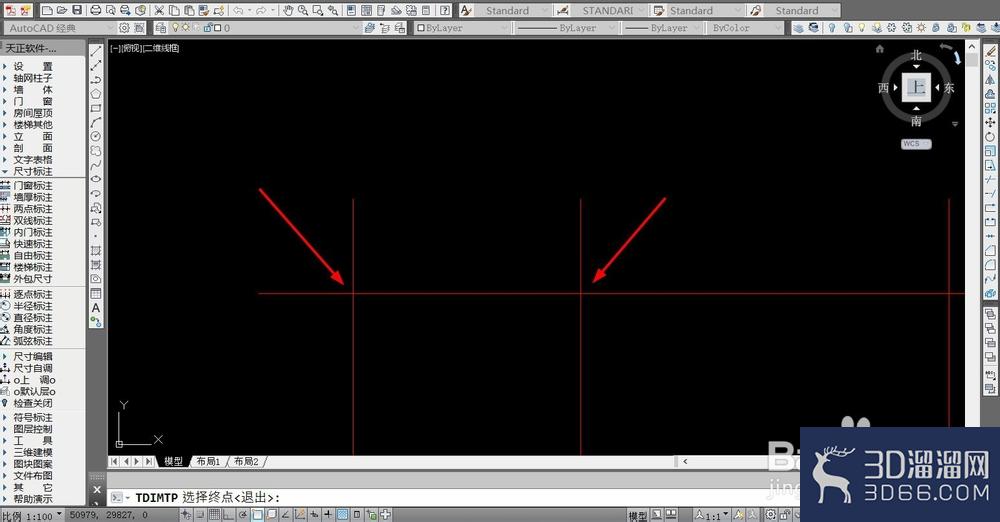The image size is (1000, 522).
Task: Click the Zoom Realtime magnifier icon
Action: (x=303, y=10)
